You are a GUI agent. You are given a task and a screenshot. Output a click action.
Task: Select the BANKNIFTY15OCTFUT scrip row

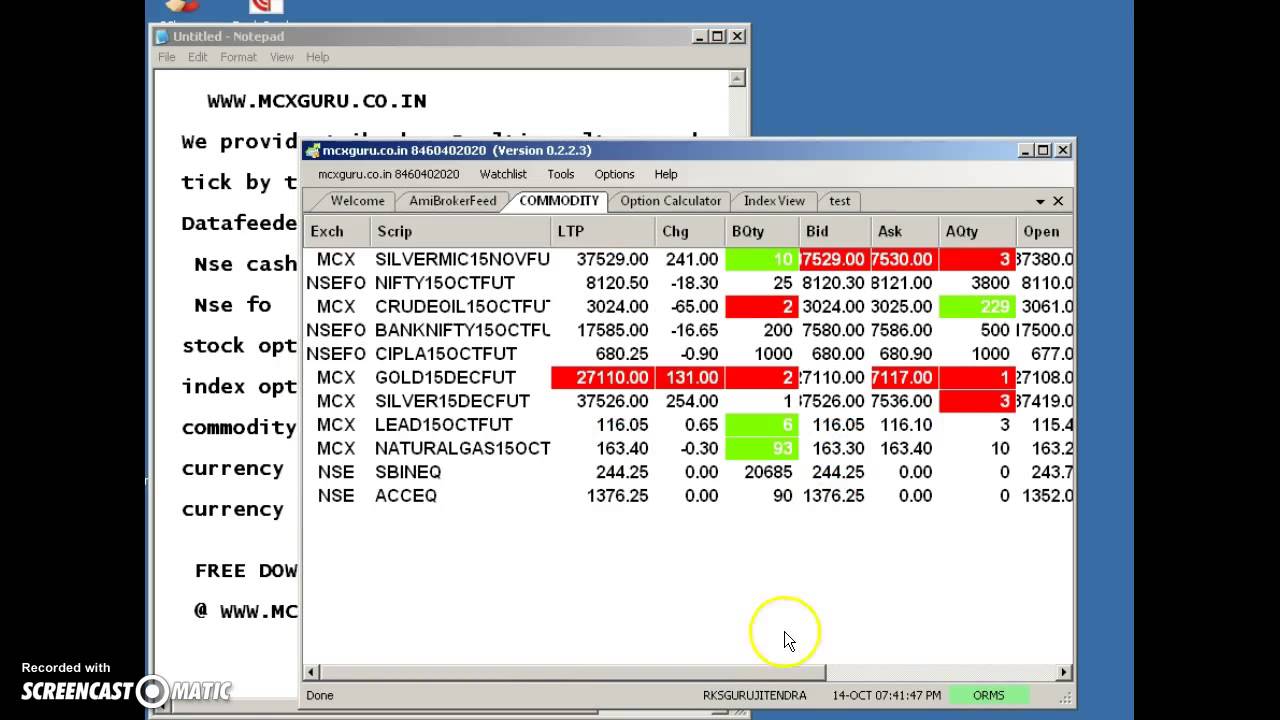(688, 330)
